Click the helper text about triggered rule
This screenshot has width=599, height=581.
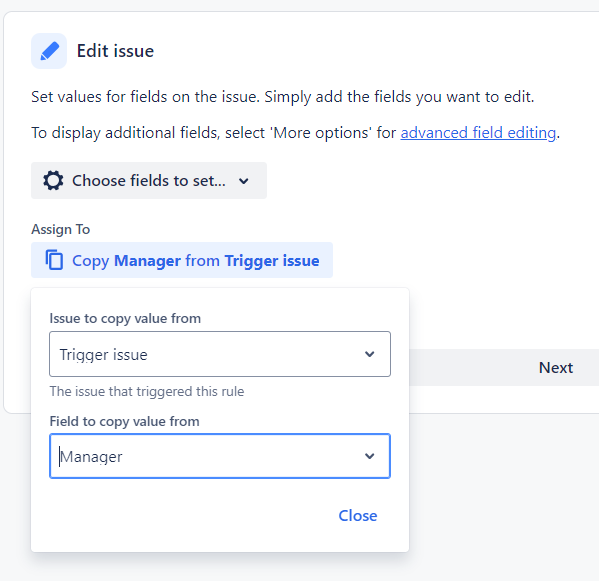147,392
